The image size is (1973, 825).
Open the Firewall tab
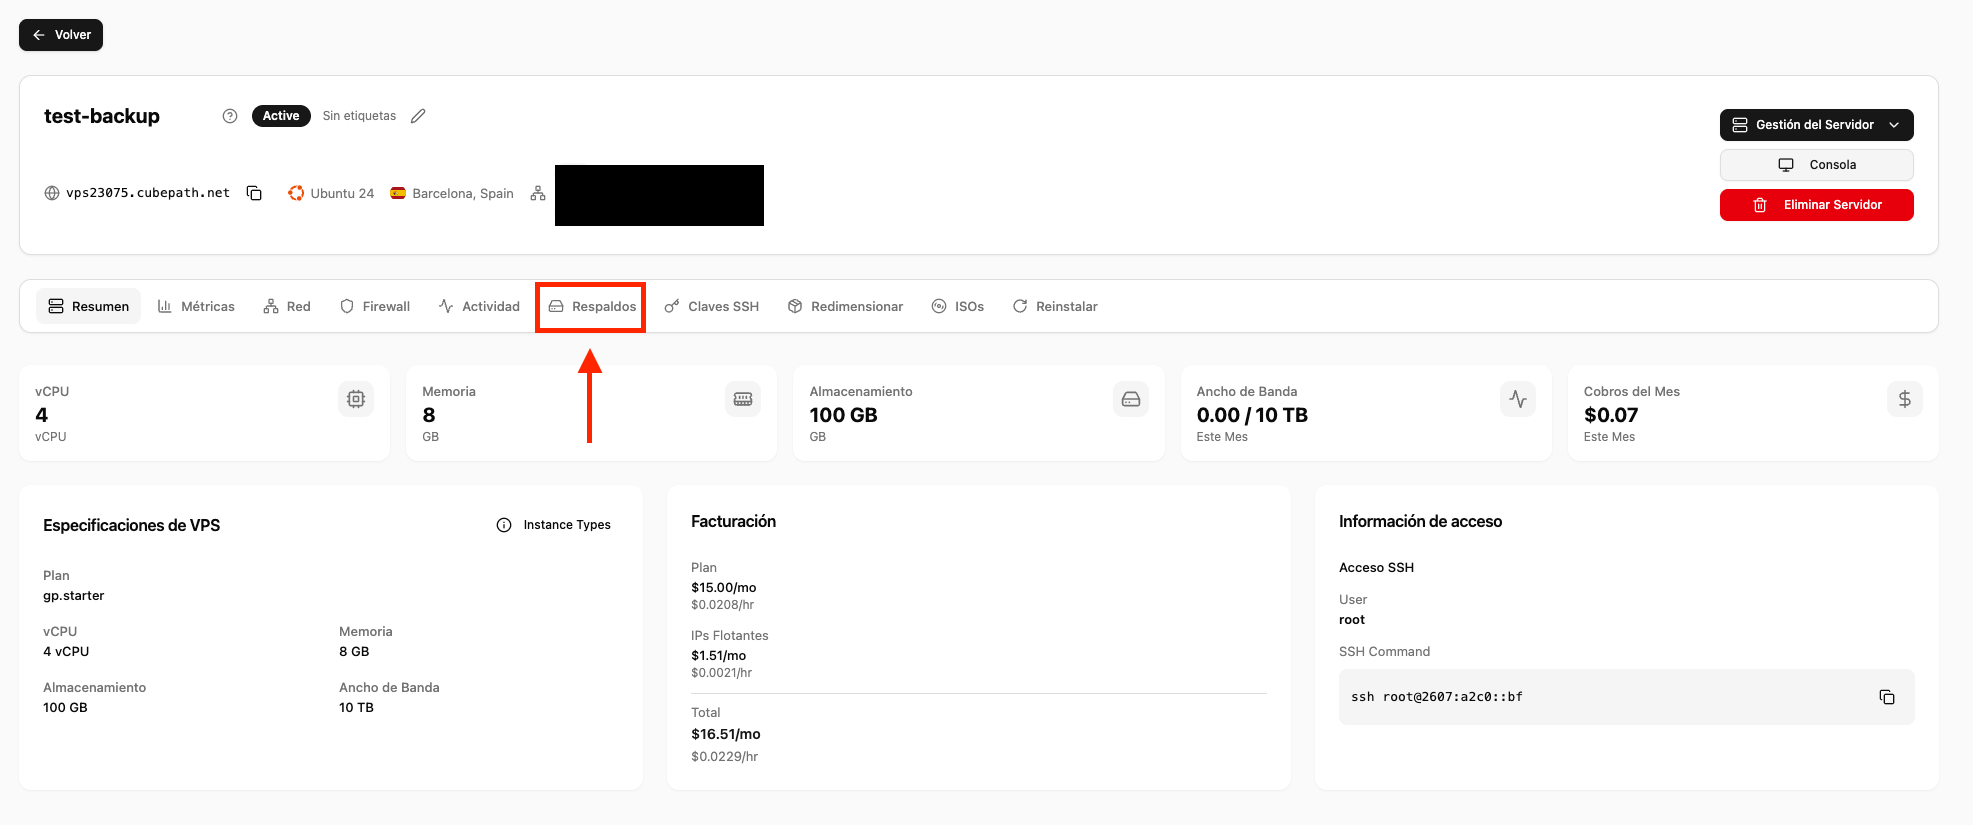pos(375,307)
